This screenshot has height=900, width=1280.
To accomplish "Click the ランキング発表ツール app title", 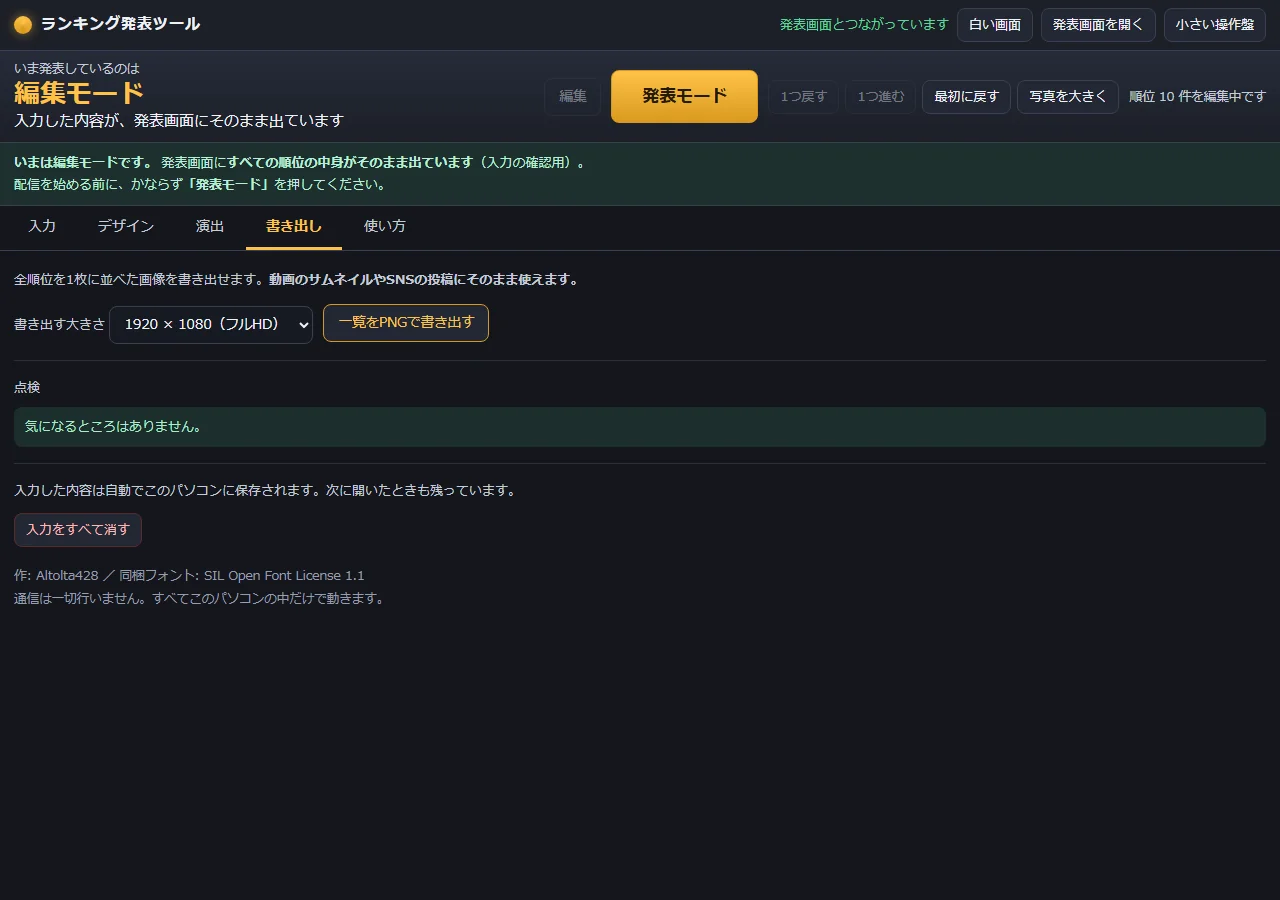I will click(120, 24).
